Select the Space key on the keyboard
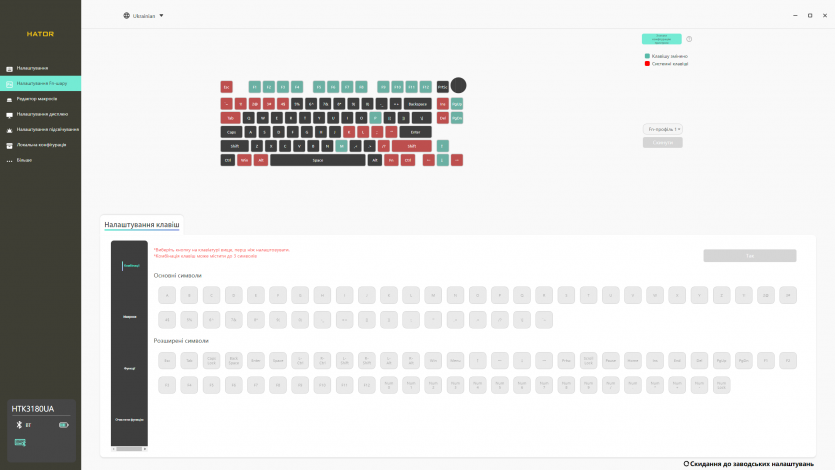The width and height of the screenshot is (835, 470). [317, 160]
